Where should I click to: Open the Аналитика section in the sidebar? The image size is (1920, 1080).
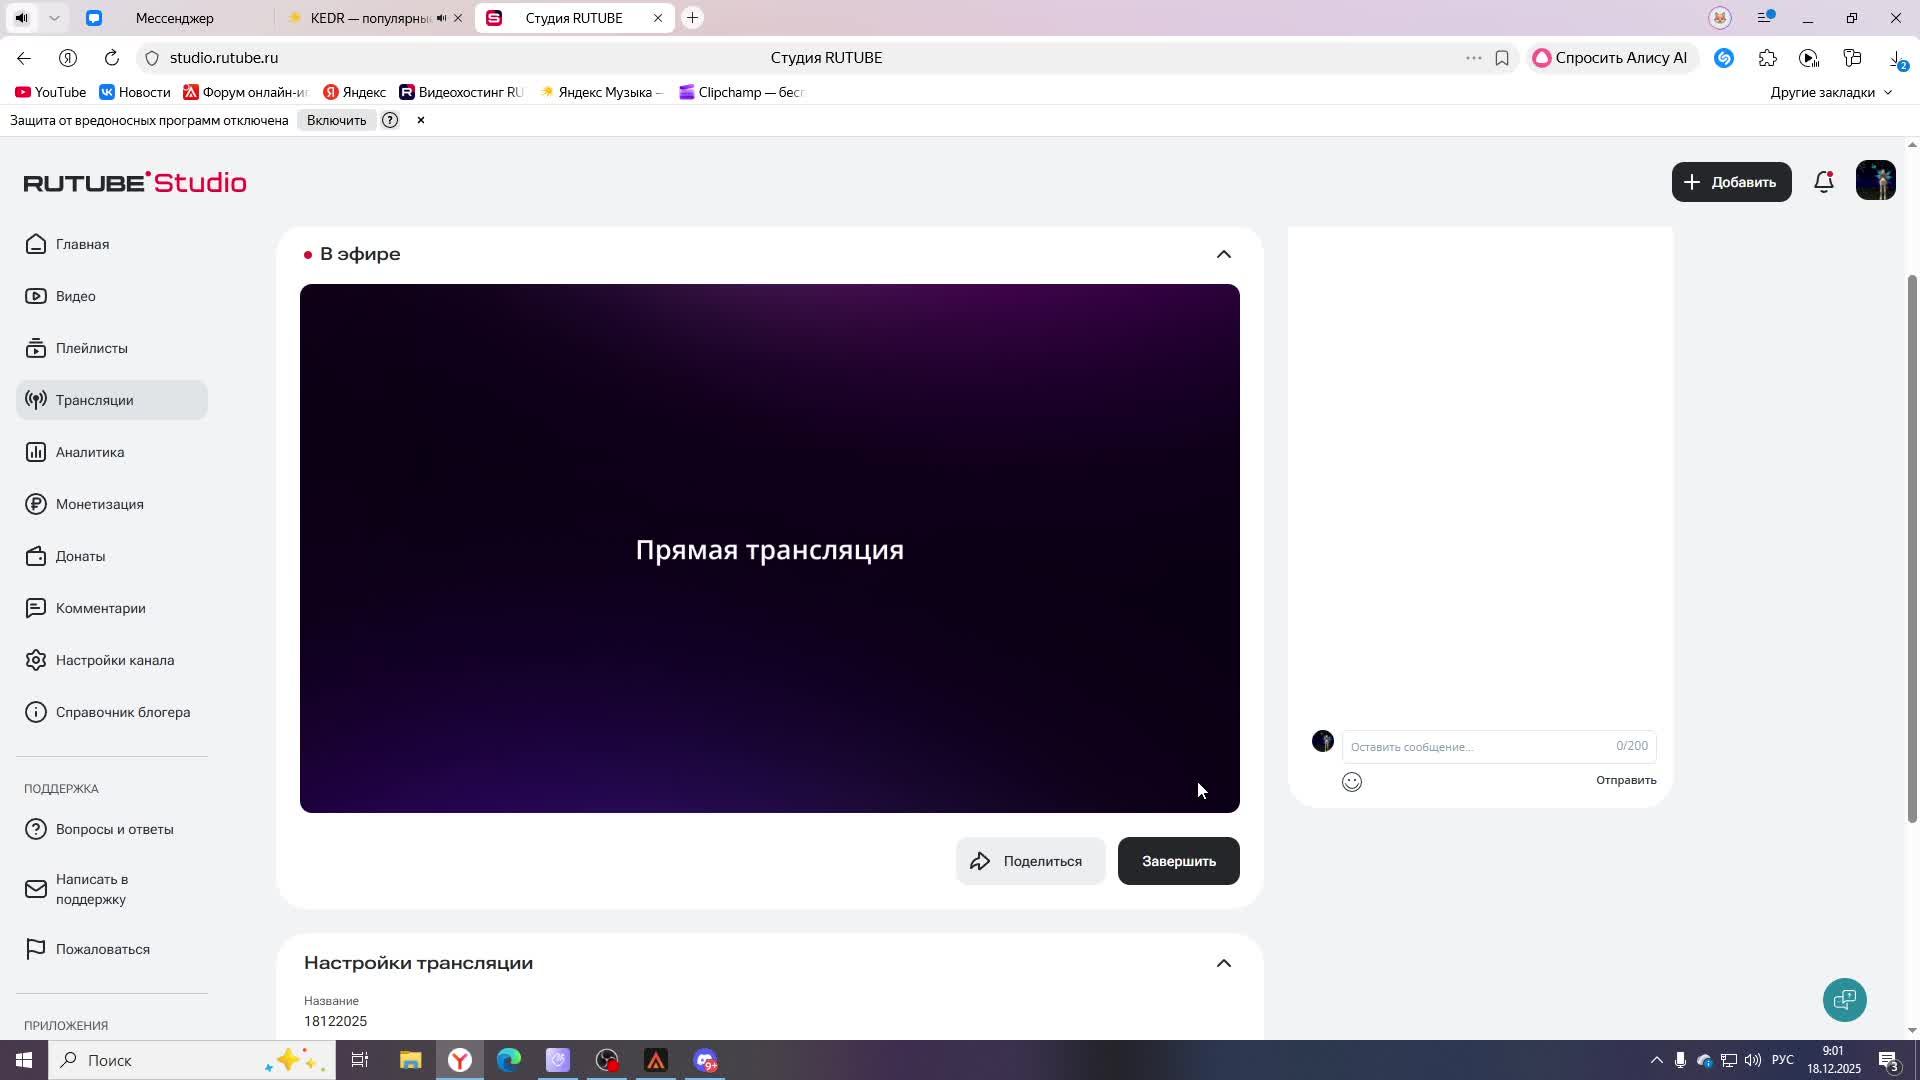(x=36, y=452)
